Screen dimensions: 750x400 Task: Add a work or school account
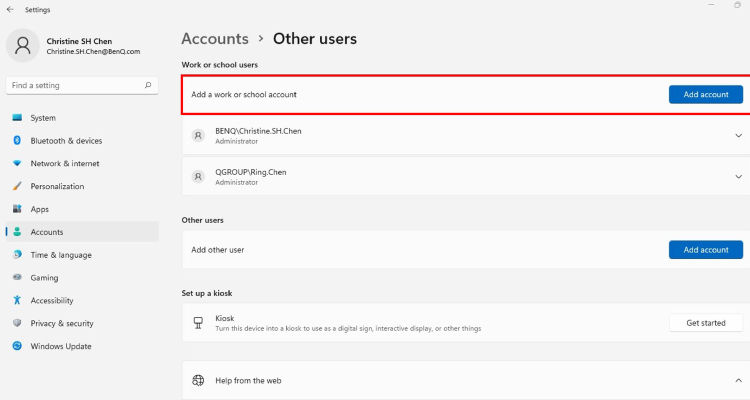click(x=706, y=94)
